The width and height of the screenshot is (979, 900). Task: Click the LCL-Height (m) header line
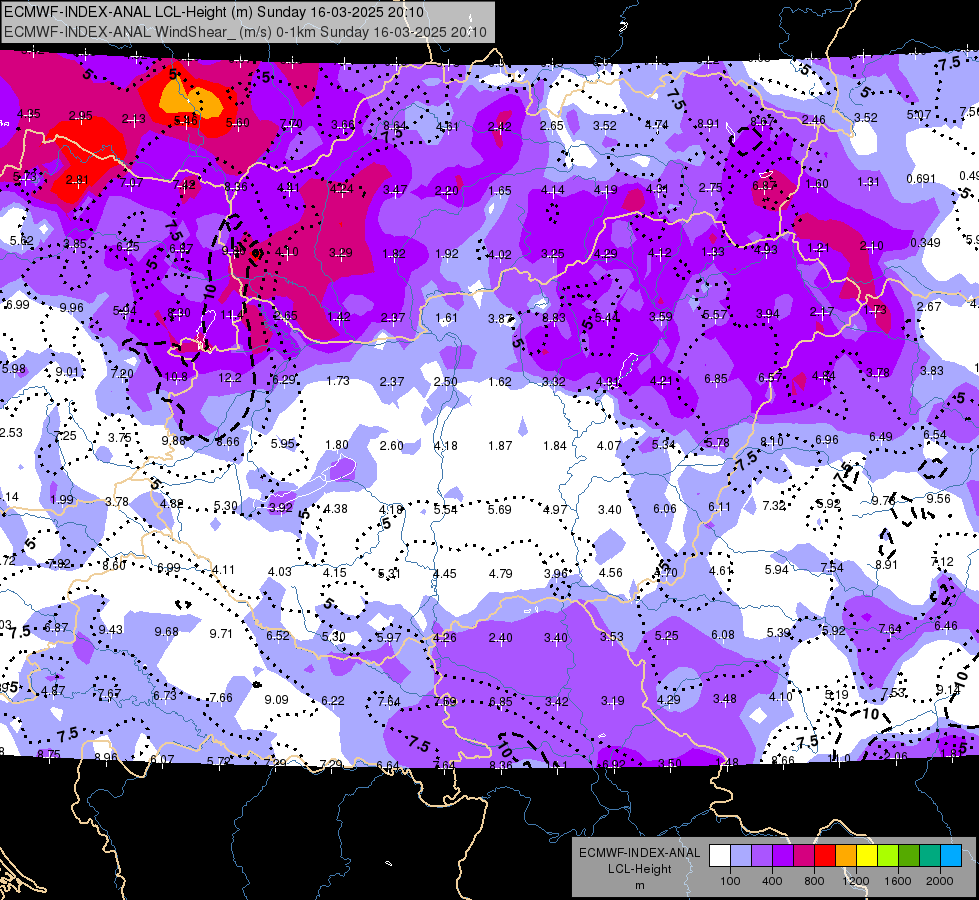214,12
